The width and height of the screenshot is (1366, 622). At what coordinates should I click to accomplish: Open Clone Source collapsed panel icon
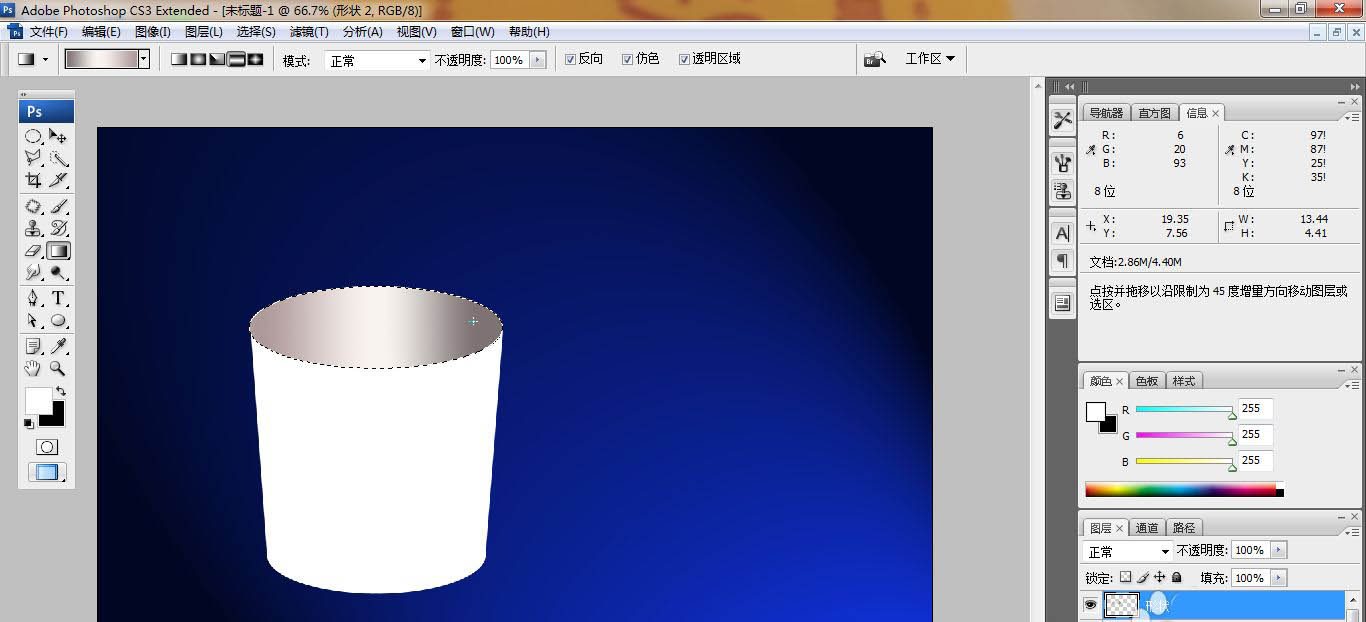coord(1062,190)
